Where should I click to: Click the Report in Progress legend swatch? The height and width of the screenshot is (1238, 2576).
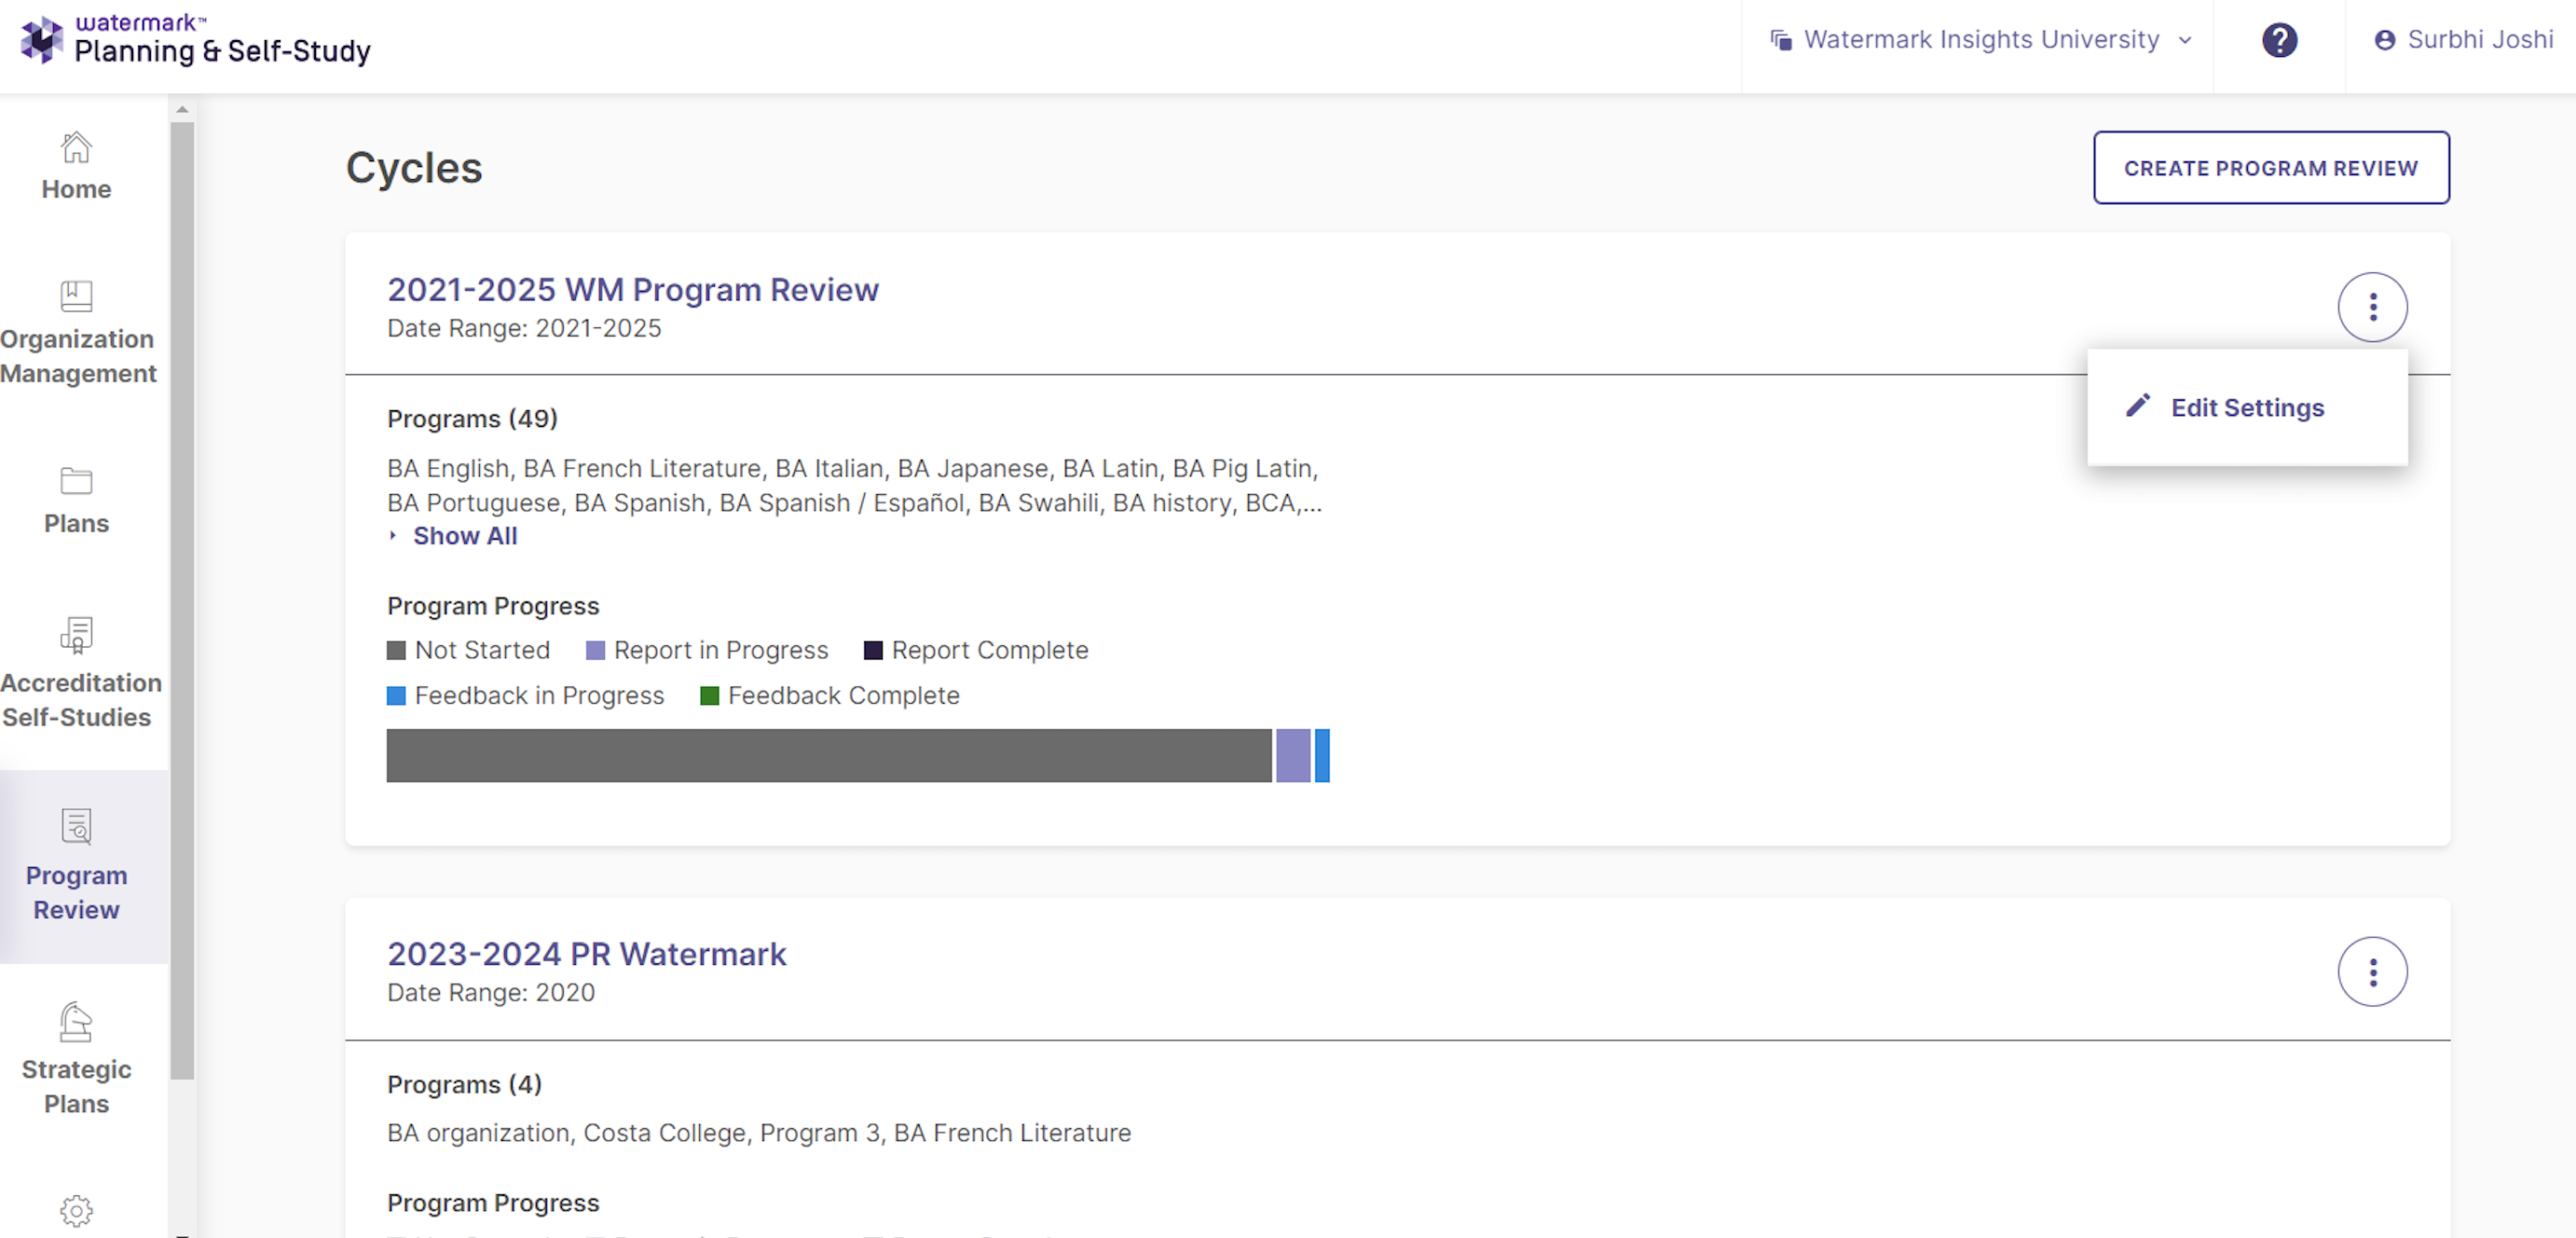pos(595,650)
